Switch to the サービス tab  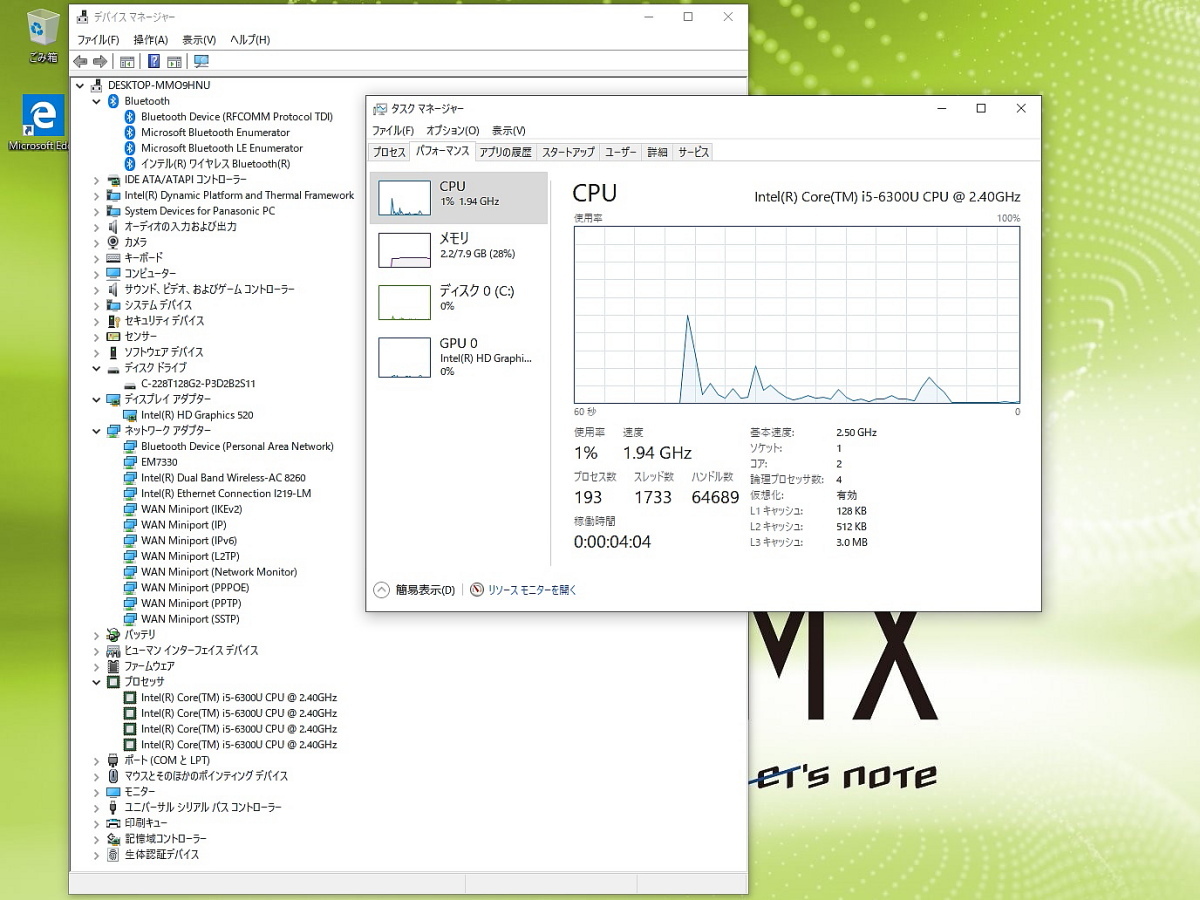(693, 152)
